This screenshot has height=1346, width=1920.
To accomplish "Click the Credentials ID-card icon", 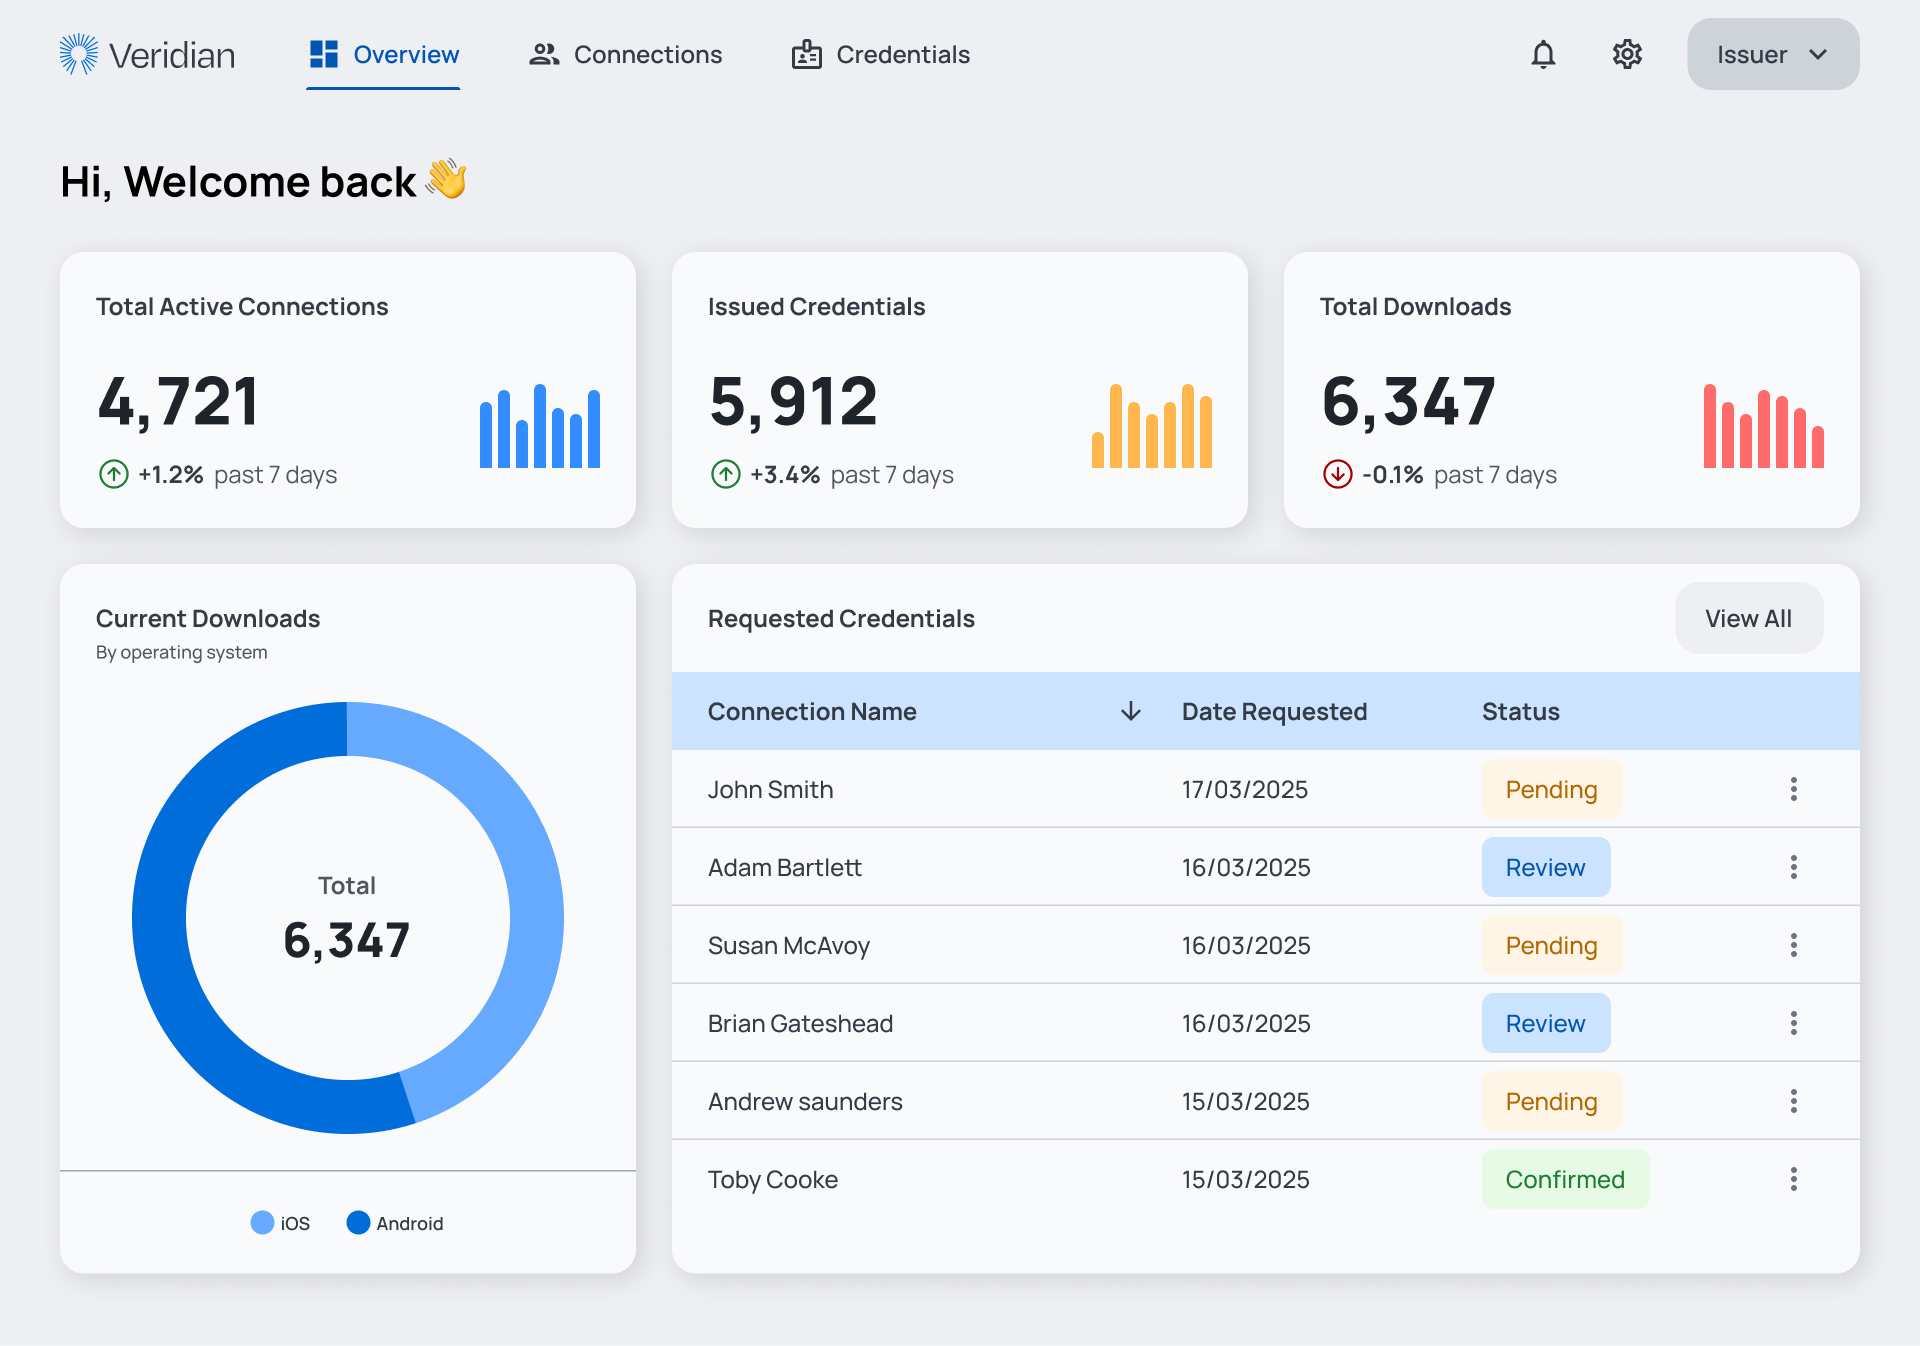I will 806,55.
